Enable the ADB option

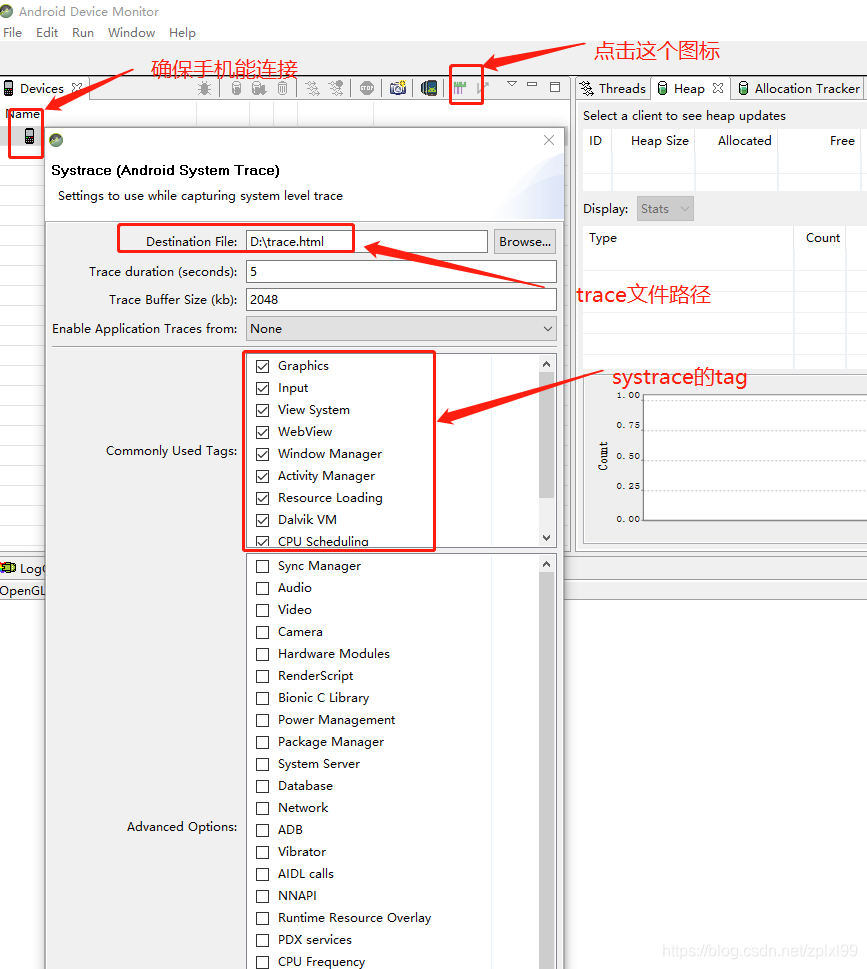coord(263,830)
